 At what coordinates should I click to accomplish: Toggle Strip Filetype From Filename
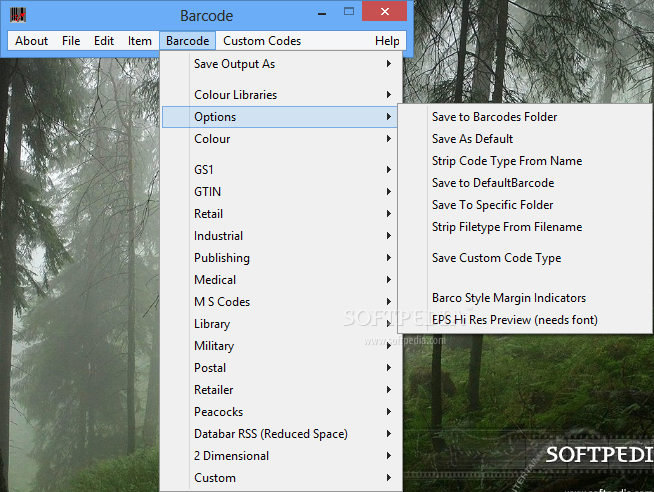[525, 227]
